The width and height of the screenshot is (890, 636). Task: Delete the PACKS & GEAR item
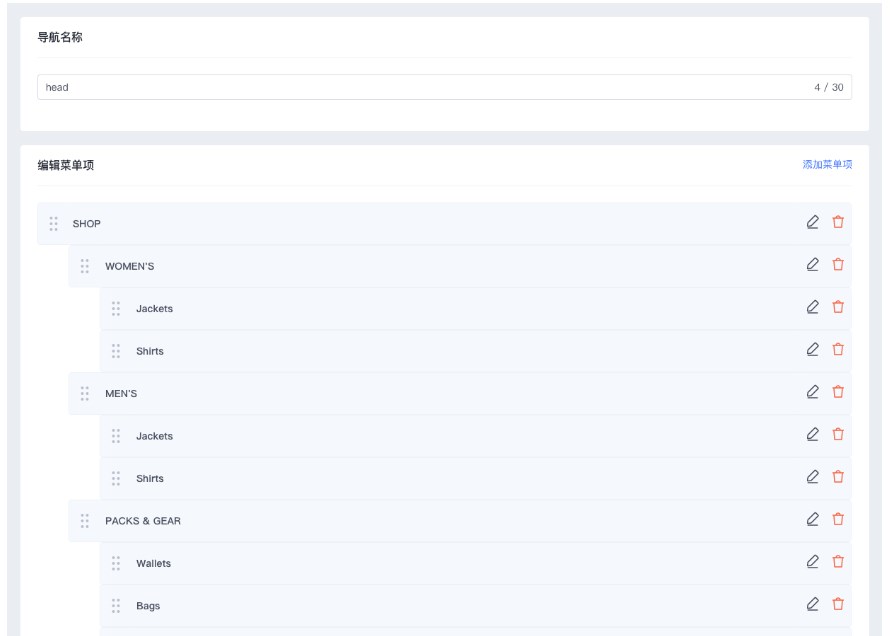pyautogui.click(x=838, y=520)
